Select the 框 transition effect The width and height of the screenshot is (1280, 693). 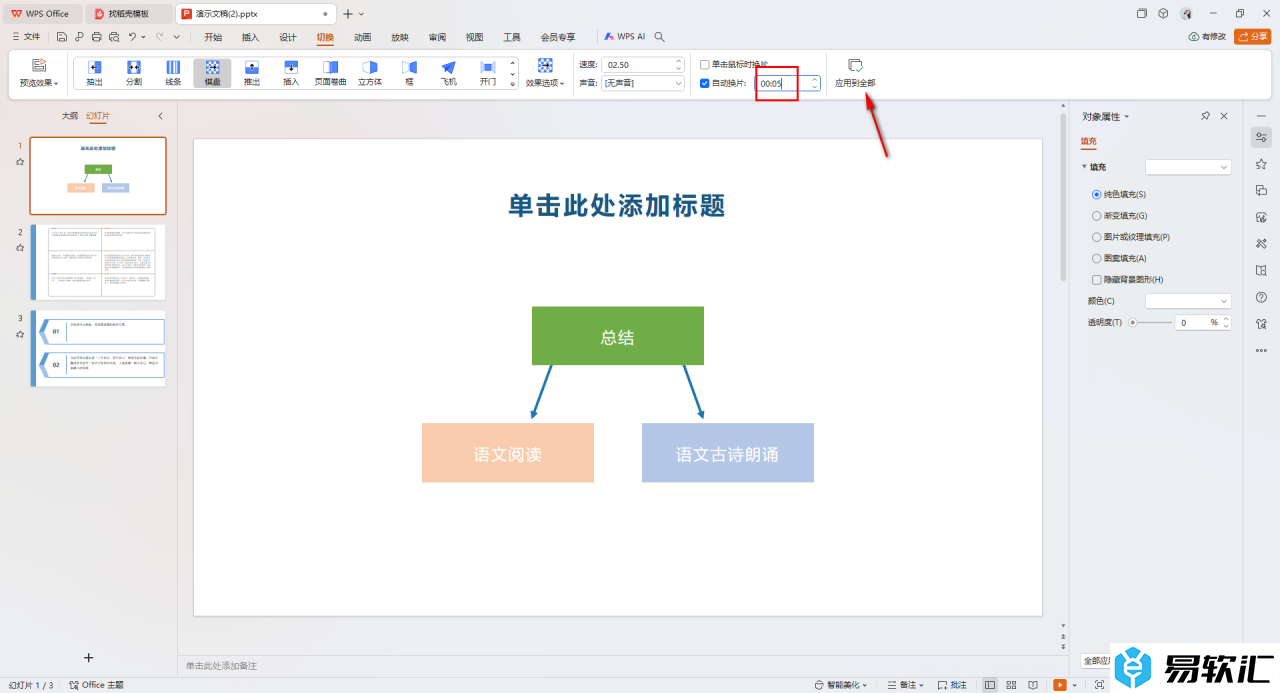click(409, 73)
